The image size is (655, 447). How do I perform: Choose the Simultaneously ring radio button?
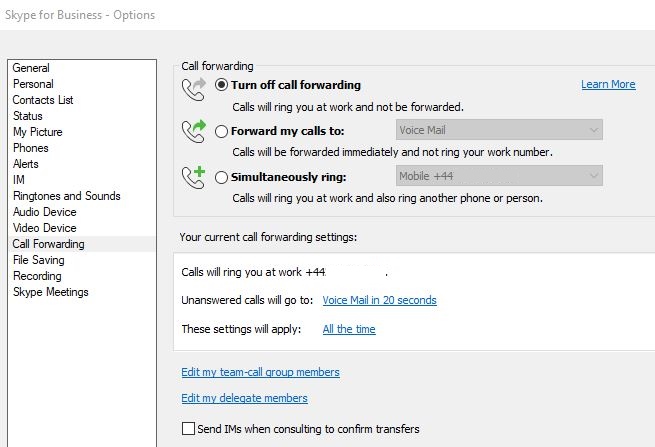222,177
